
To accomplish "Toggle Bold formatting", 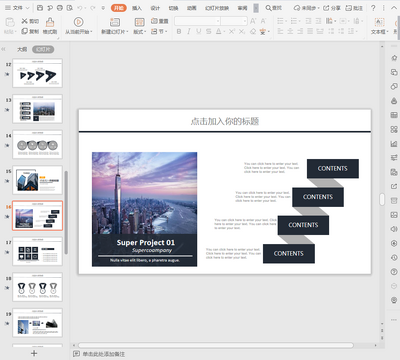I will click(x=179, y=31).
